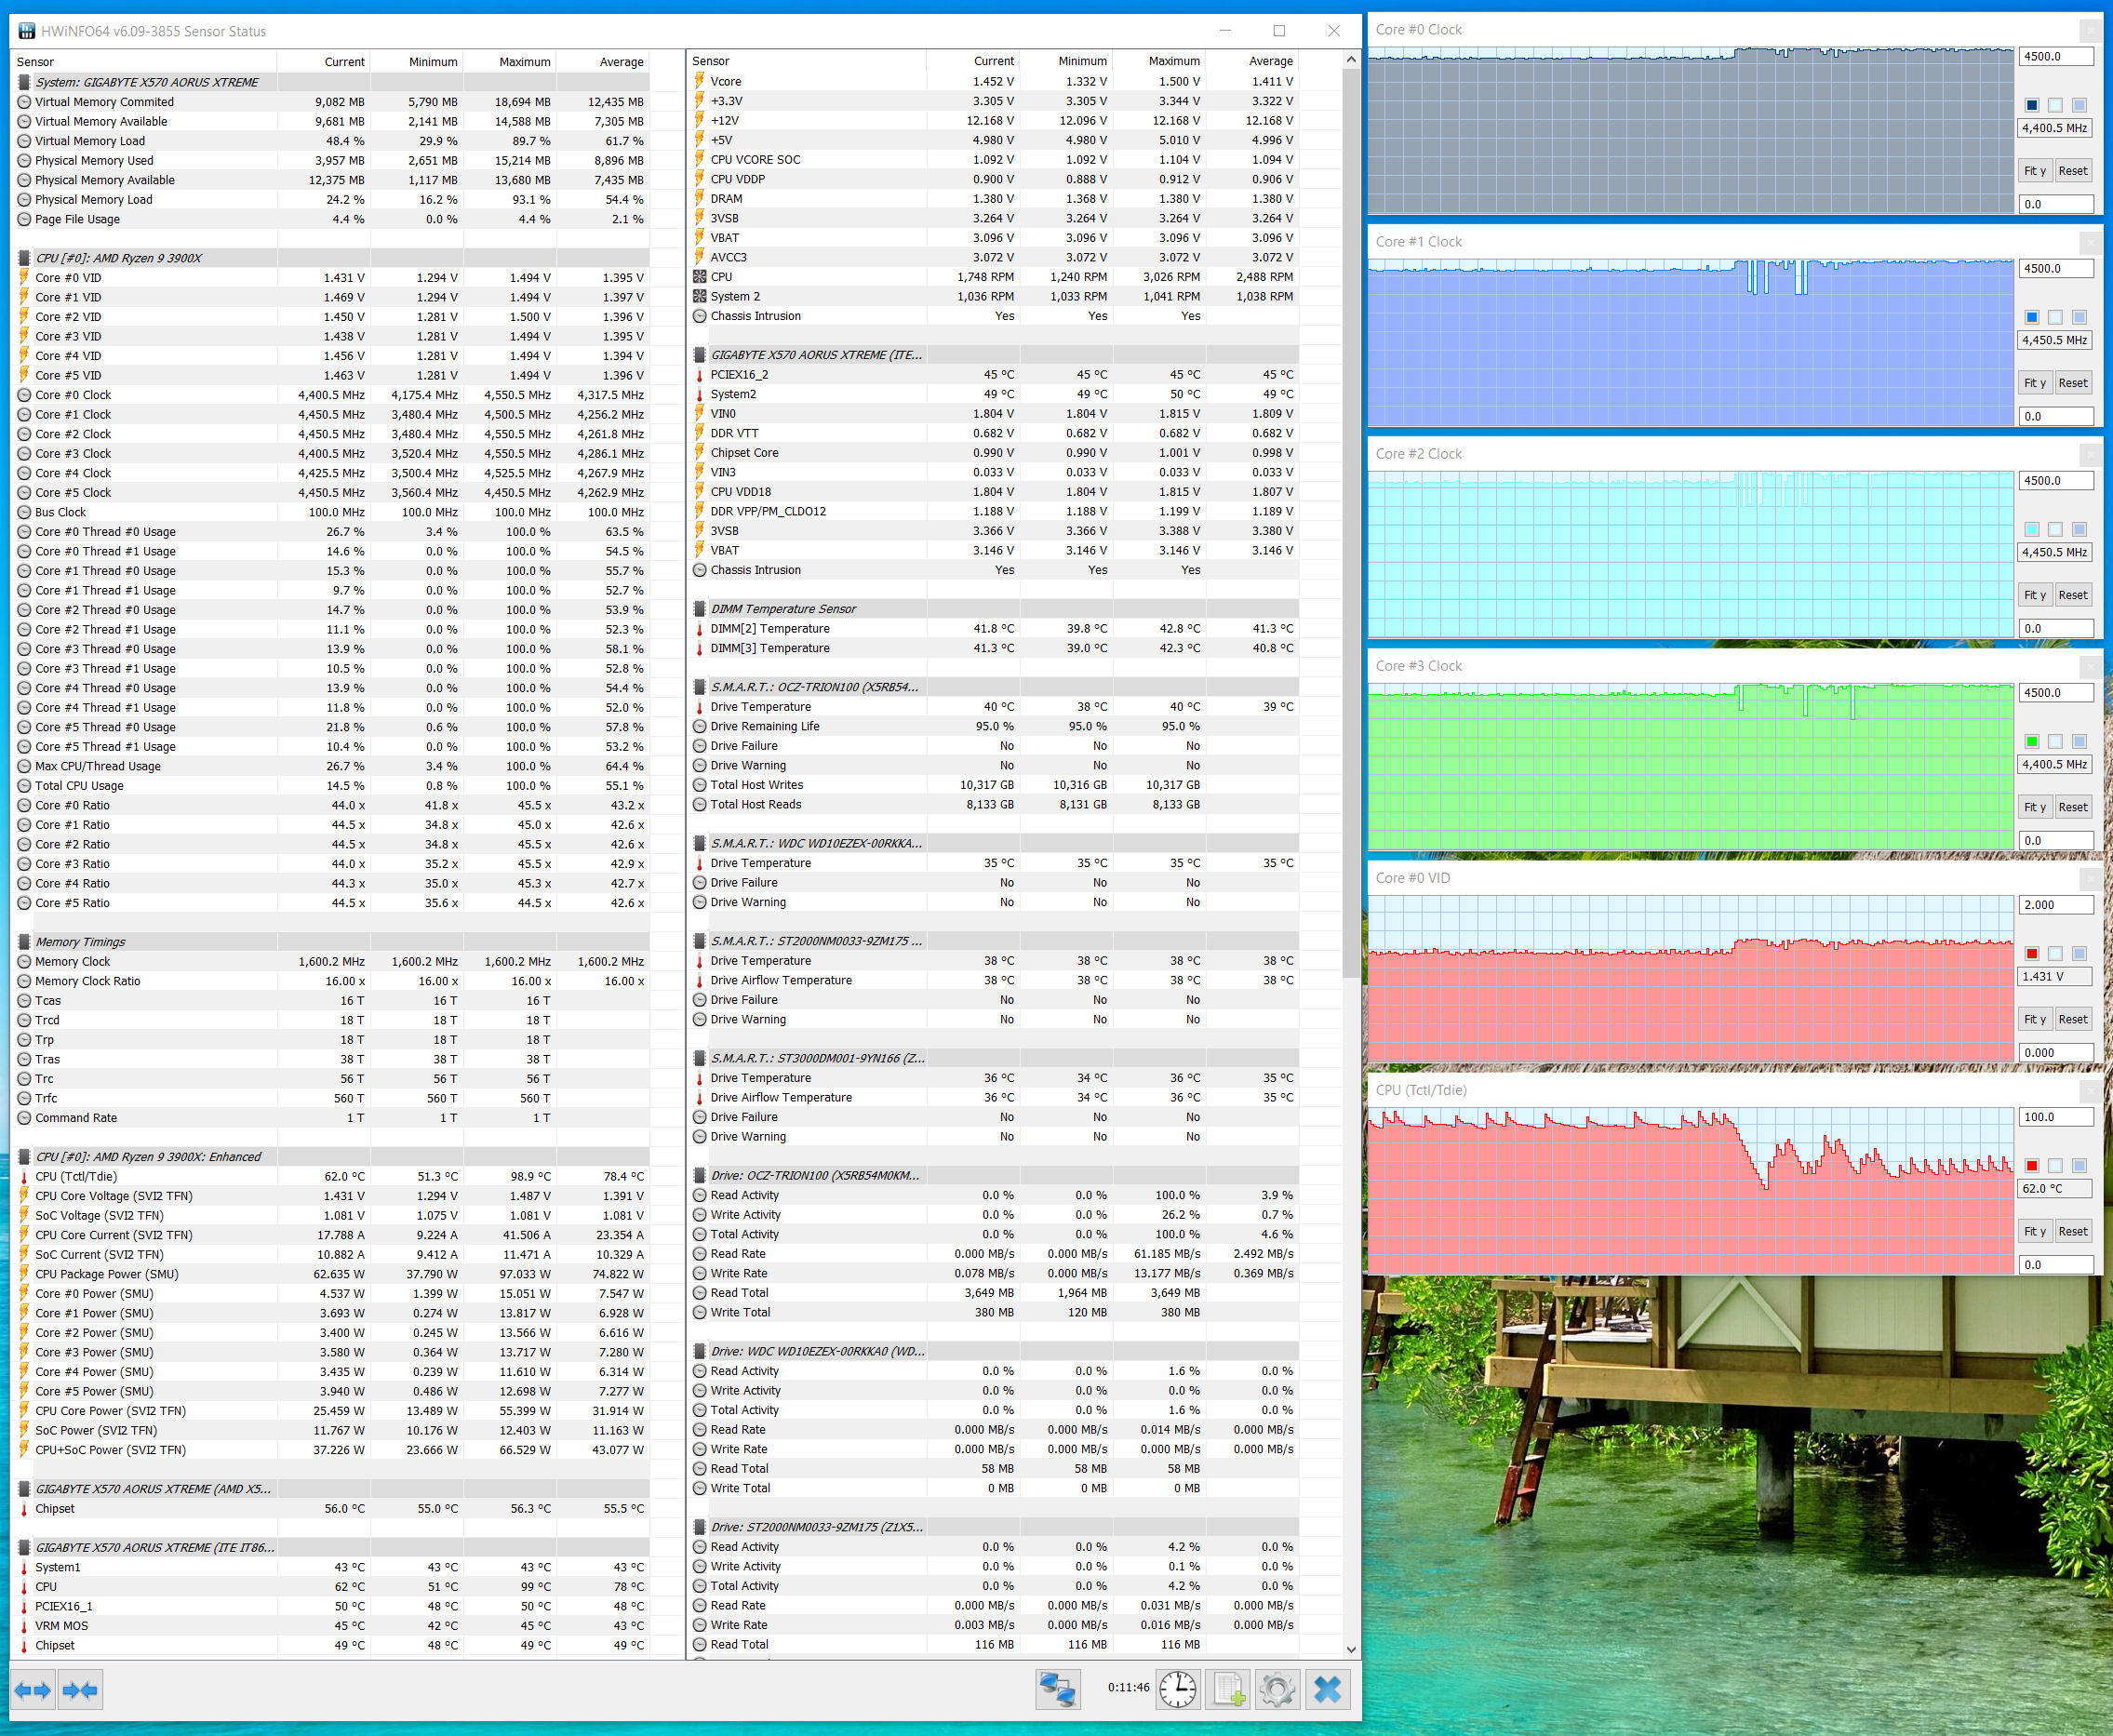Select the DIMM Temperature Sensor group header
This screenshot has width=2113, height=1736.
coord(783,609)
